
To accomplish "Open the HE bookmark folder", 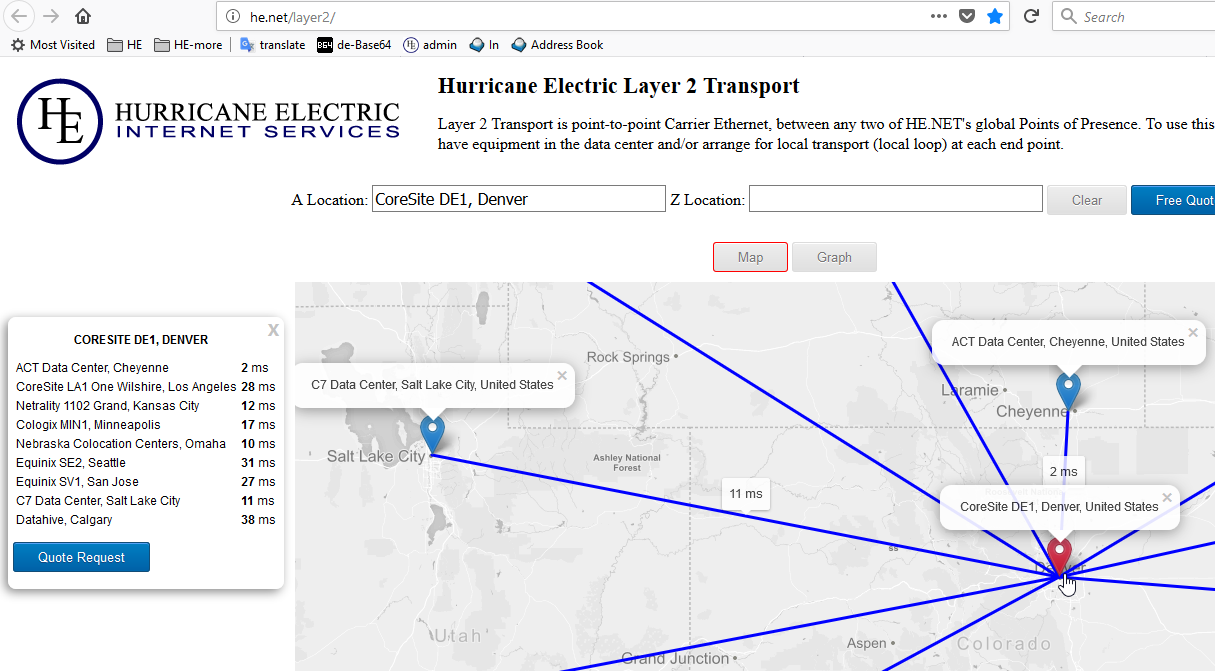I will [x=125, y=45].
